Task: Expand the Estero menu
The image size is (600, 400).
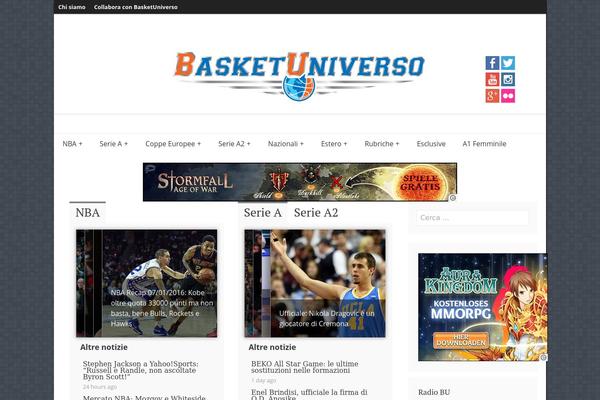Action: (x=334, y=144)
